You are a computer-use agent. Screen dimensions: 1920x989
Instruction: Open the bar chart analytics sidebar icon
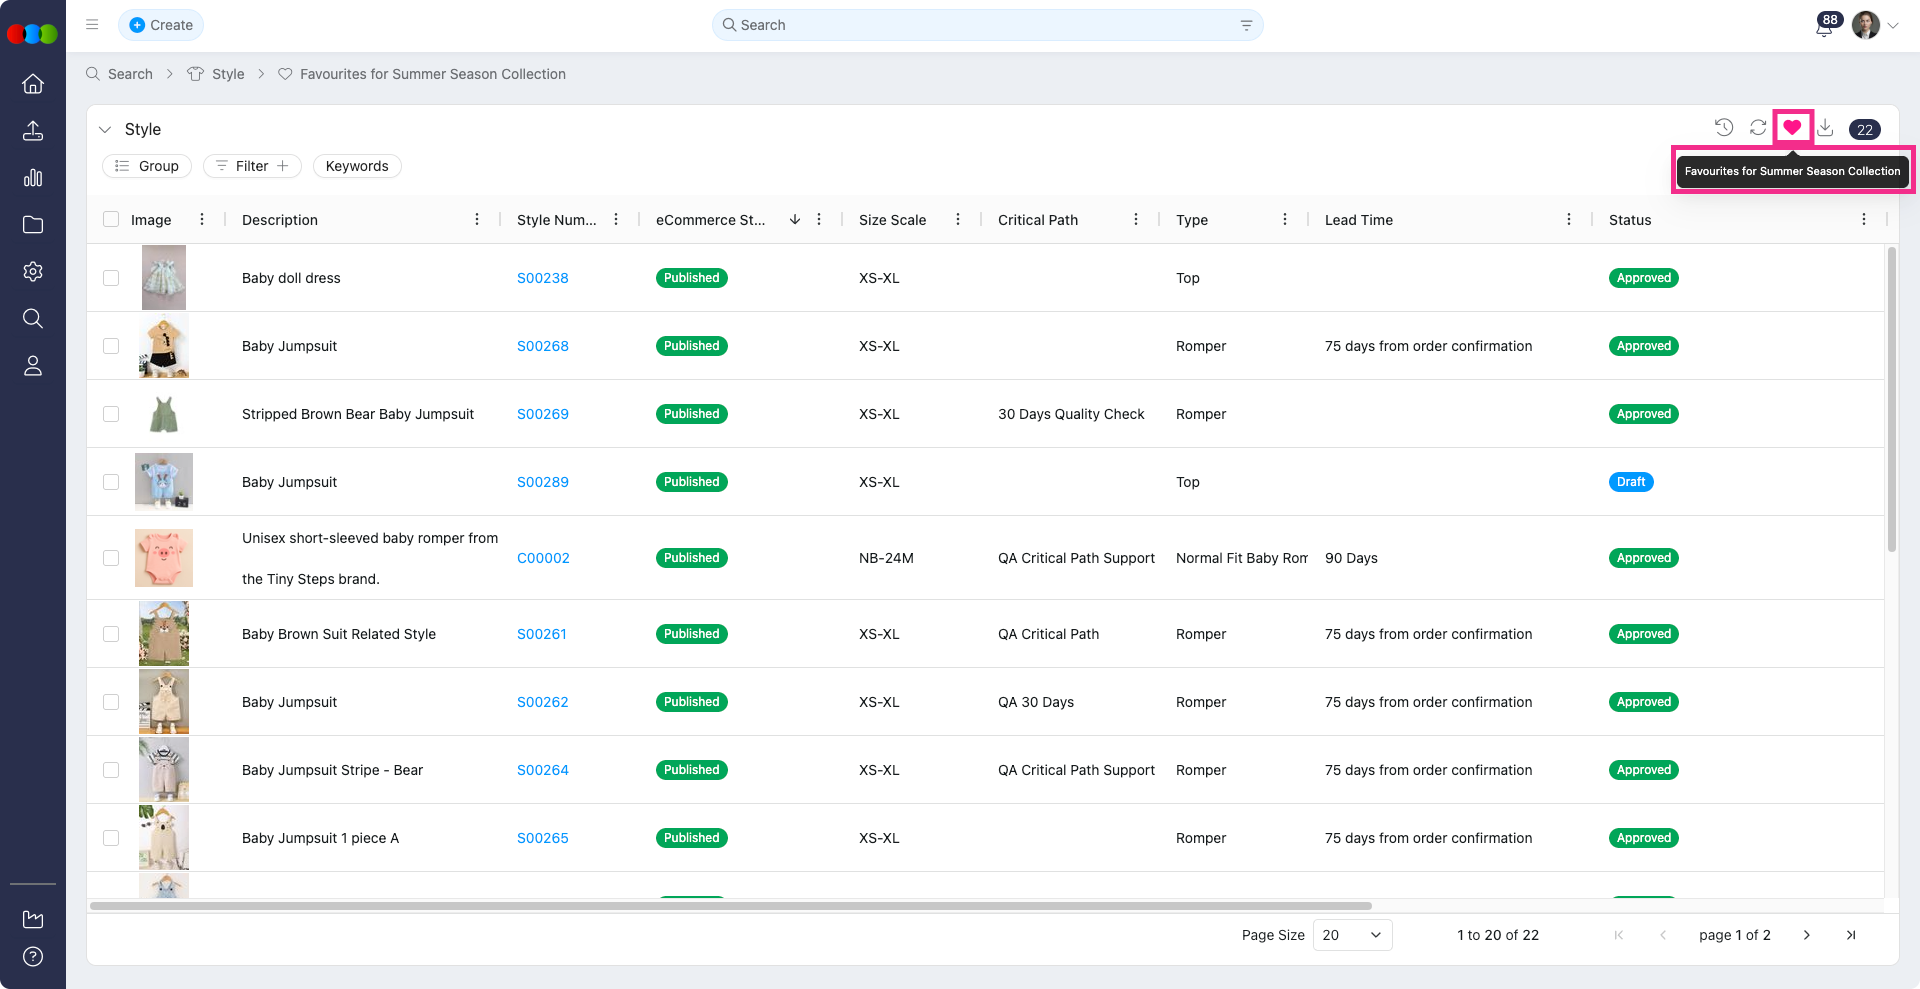(33, 178)
